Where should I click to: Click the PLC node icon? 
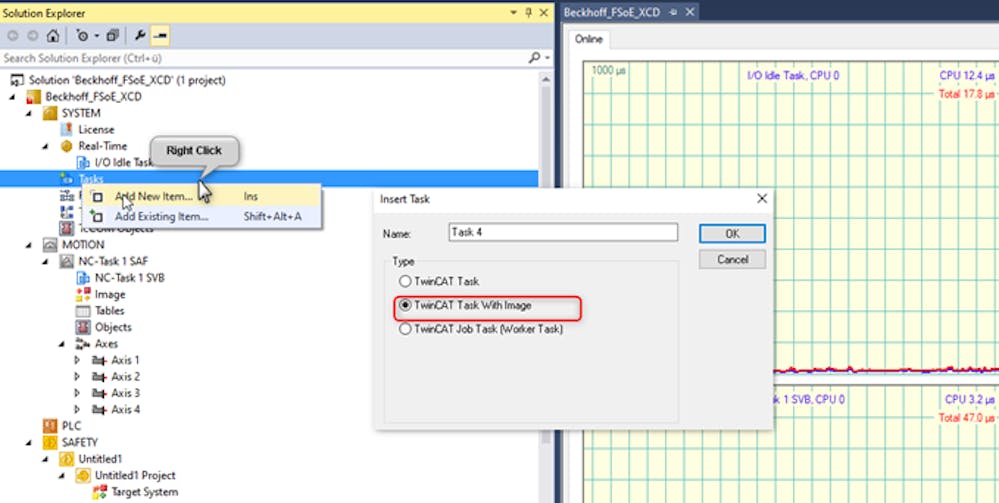point(50,426)
